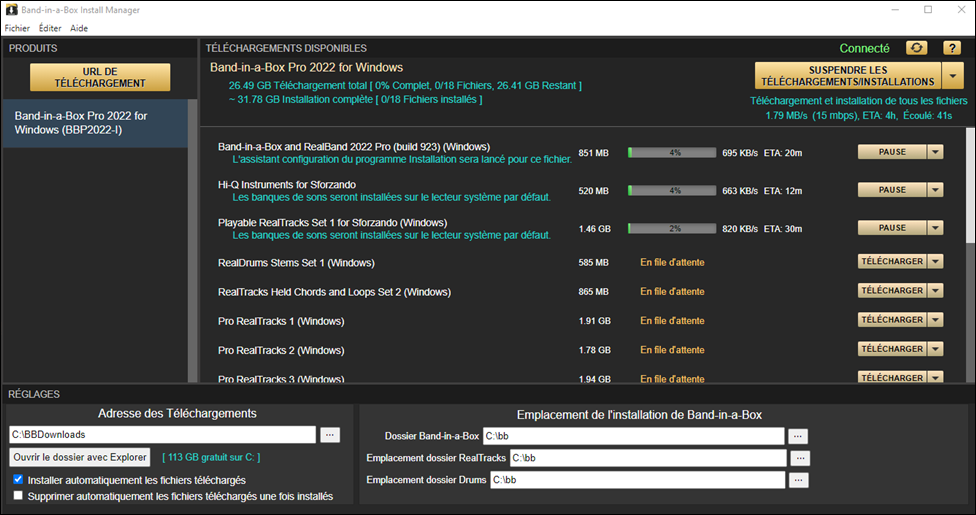Open dropdown arrow for Playable RealTracks Set 1 Pause

pos(935,228)
